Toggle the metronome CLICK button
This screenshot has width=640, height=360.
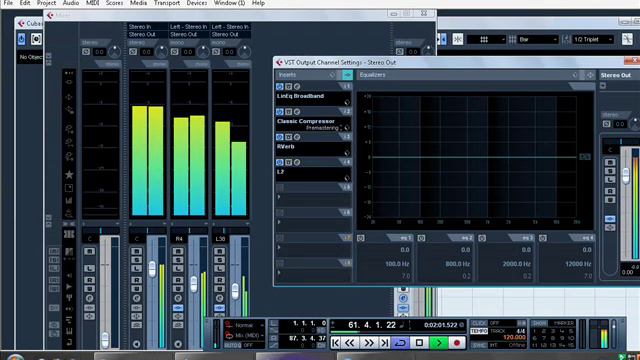pos(478,323)
